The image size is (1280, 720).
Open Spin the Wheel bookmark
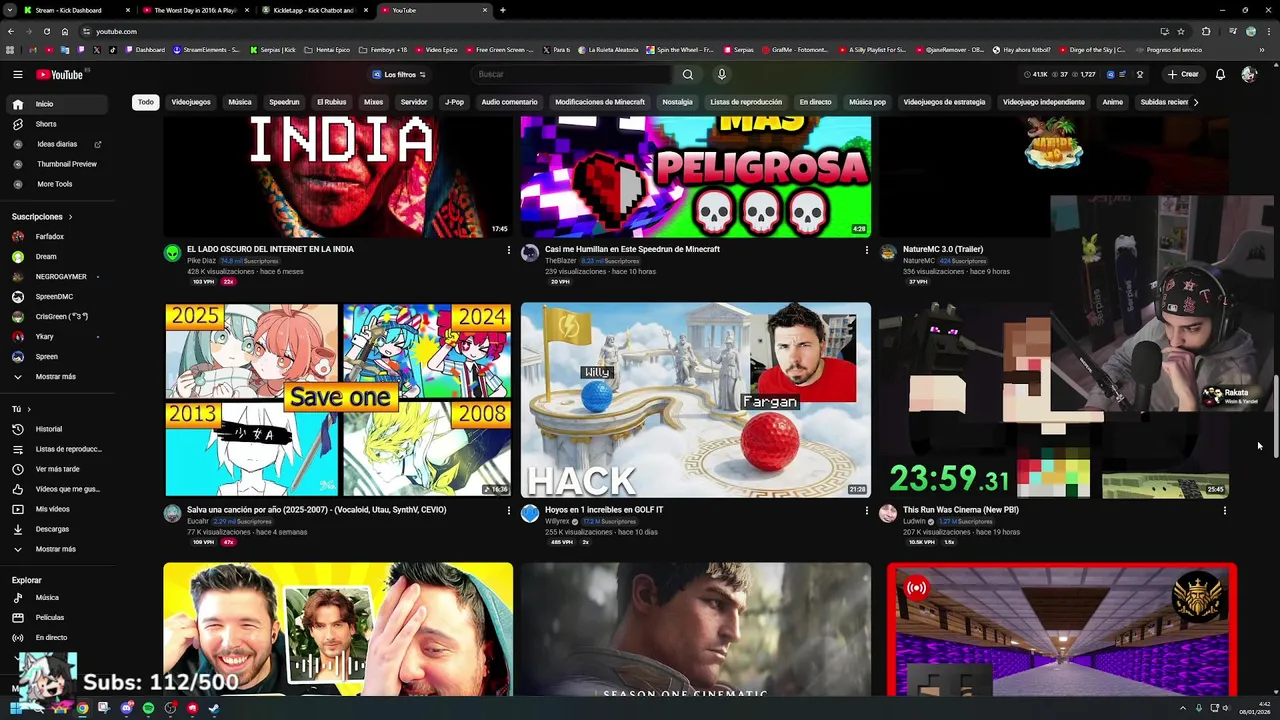coord(680,50)
